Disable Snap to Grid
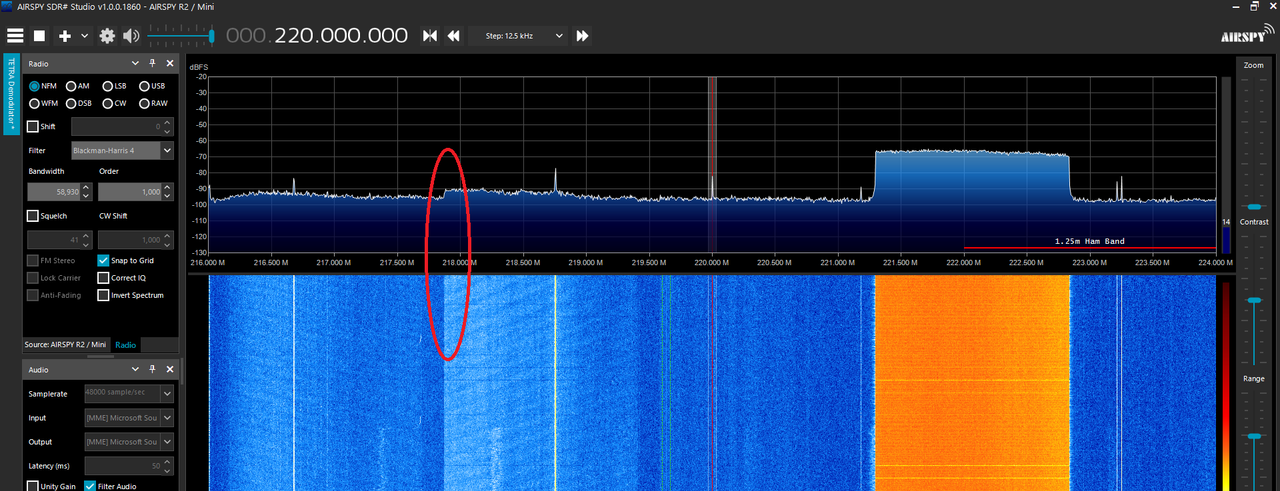This screenshot has height=491, width=1280. click(103, 260)
